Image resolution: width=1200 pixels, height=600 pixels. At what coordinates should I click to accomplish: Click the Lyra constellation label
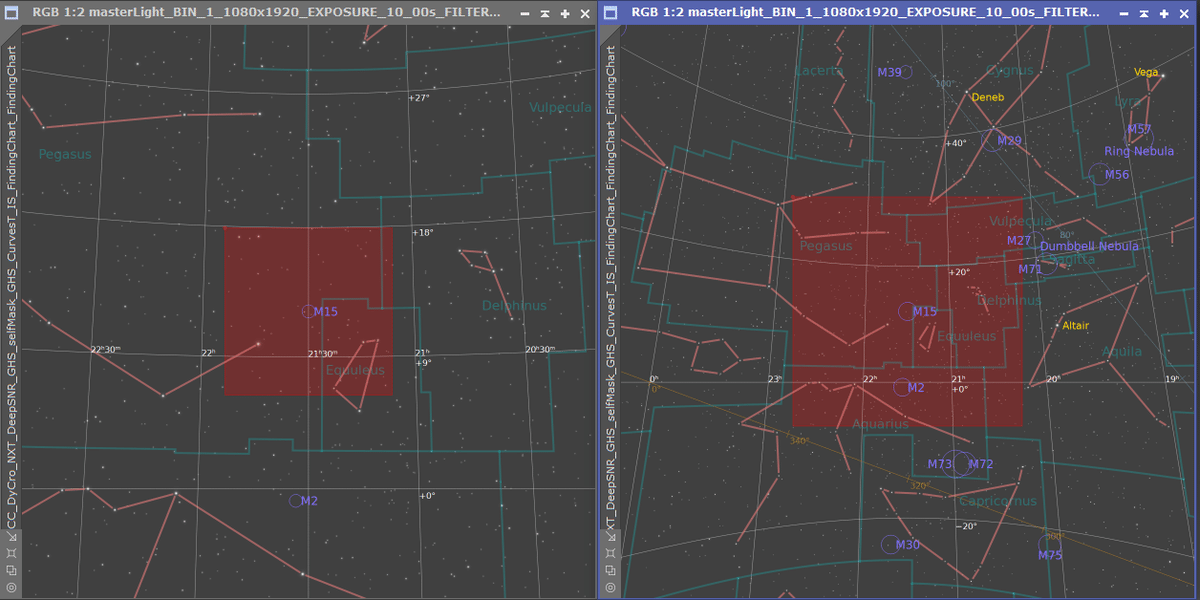(x=1127, y=101)
